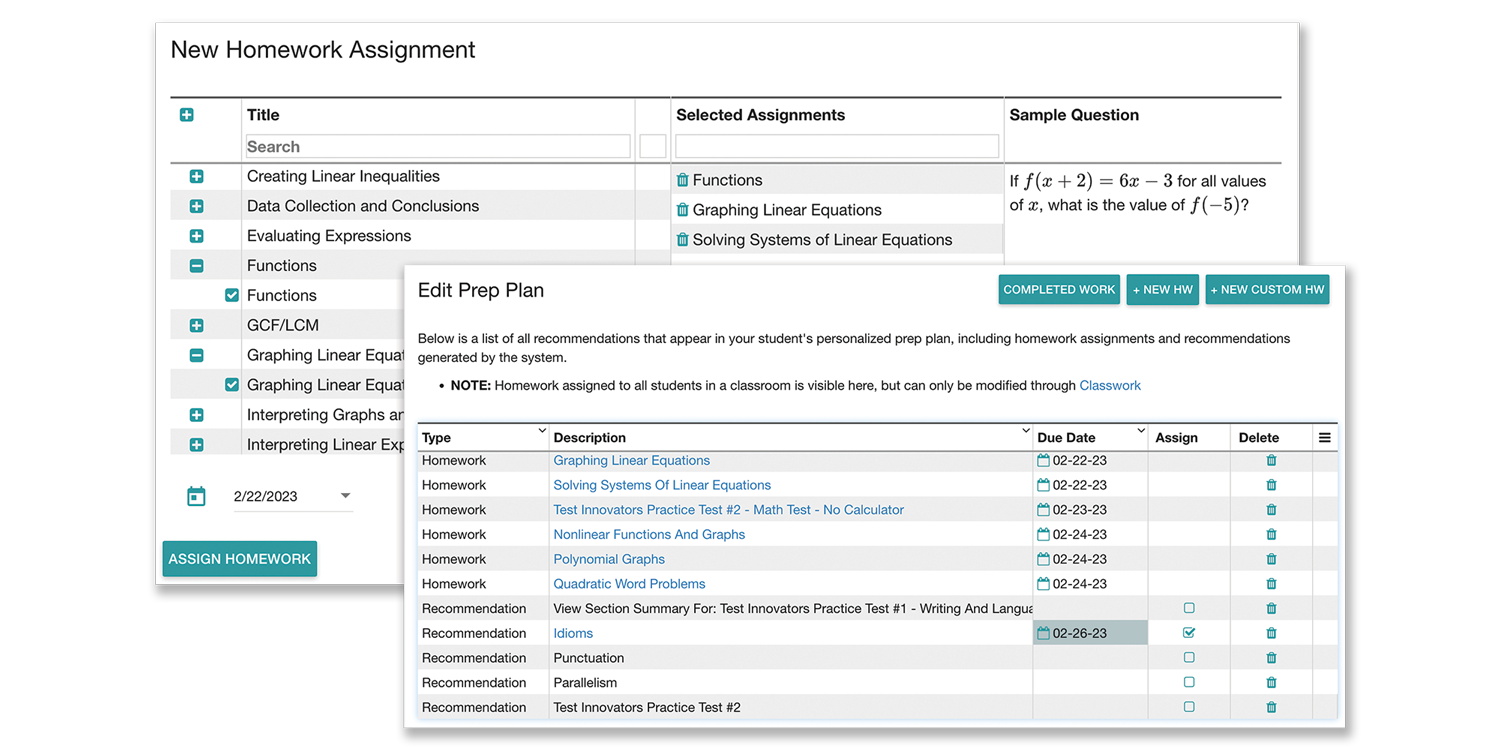Viewport: 1500px width, 750px height.
Task: Delete the Parallelism recommendation row
Action: coord(1271,683)
